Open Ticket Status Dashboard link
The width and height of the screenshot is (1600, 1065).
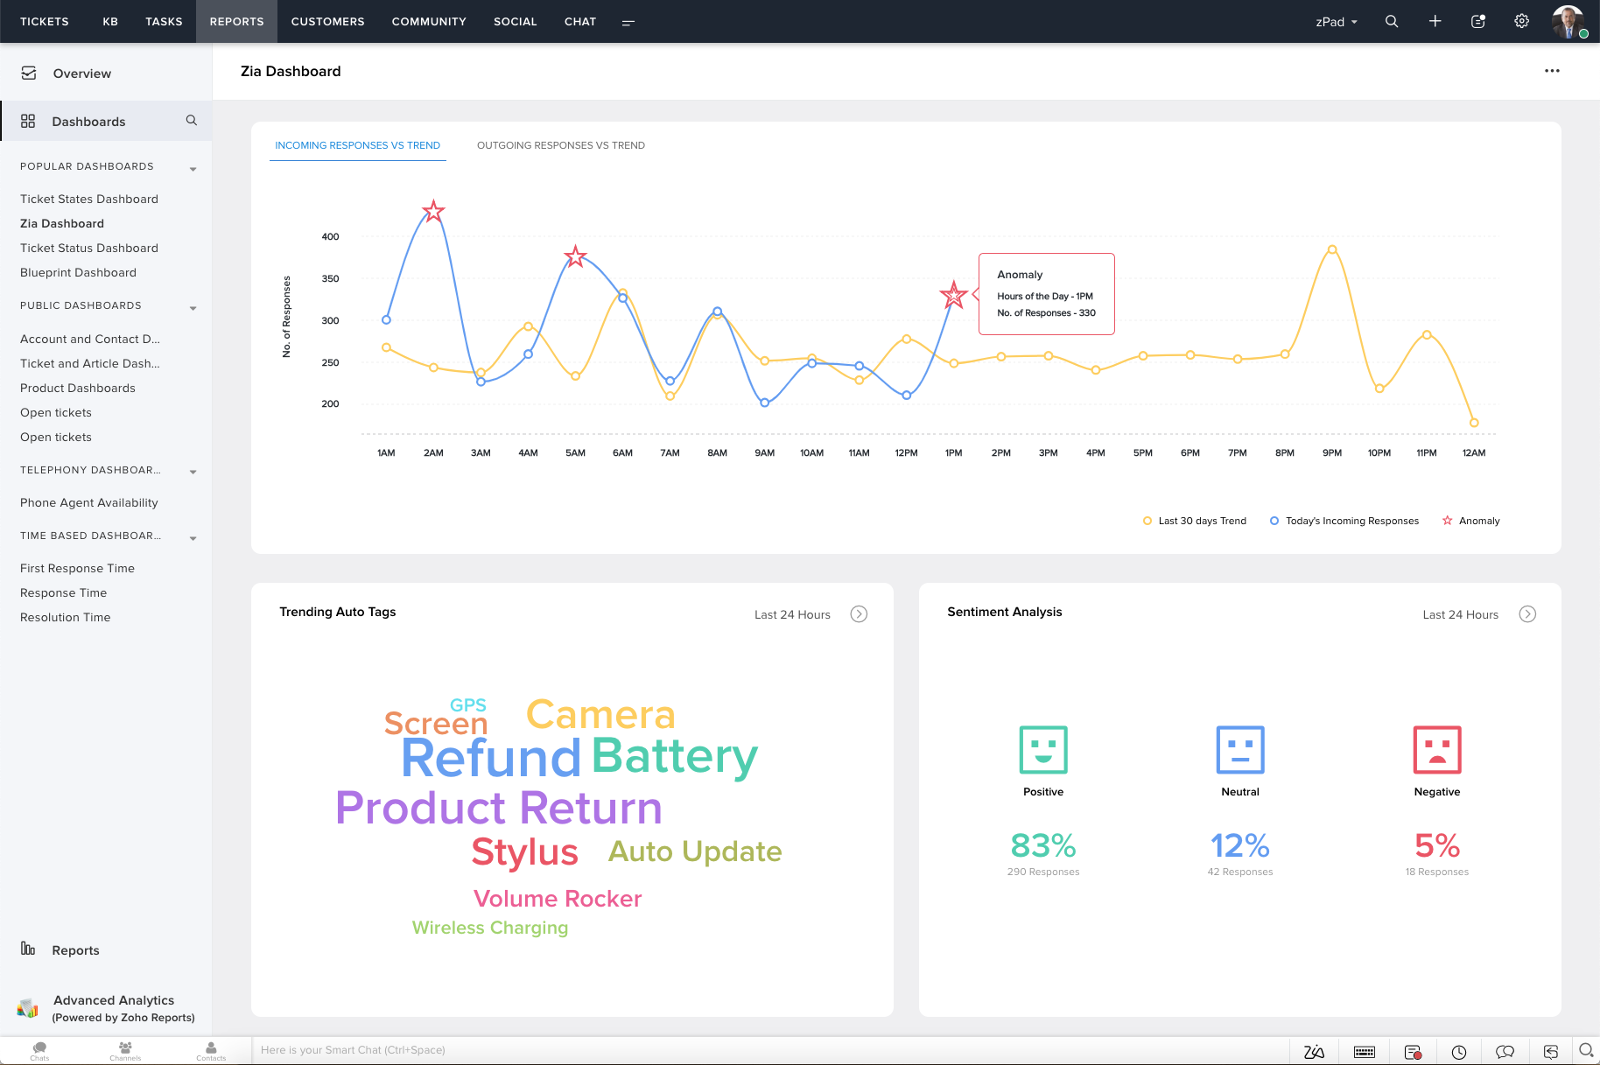coord(89,248)
